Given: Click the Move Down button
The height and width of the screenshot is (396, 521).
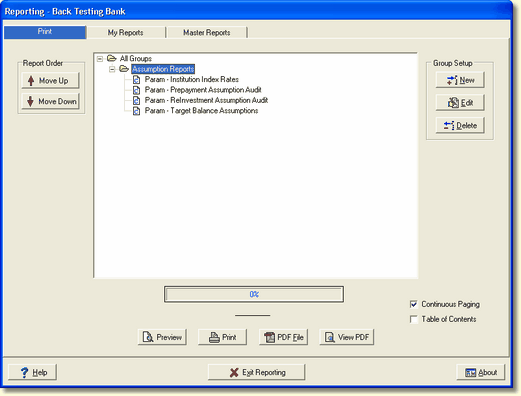Looking at the screenshot, I should [50, 101].
